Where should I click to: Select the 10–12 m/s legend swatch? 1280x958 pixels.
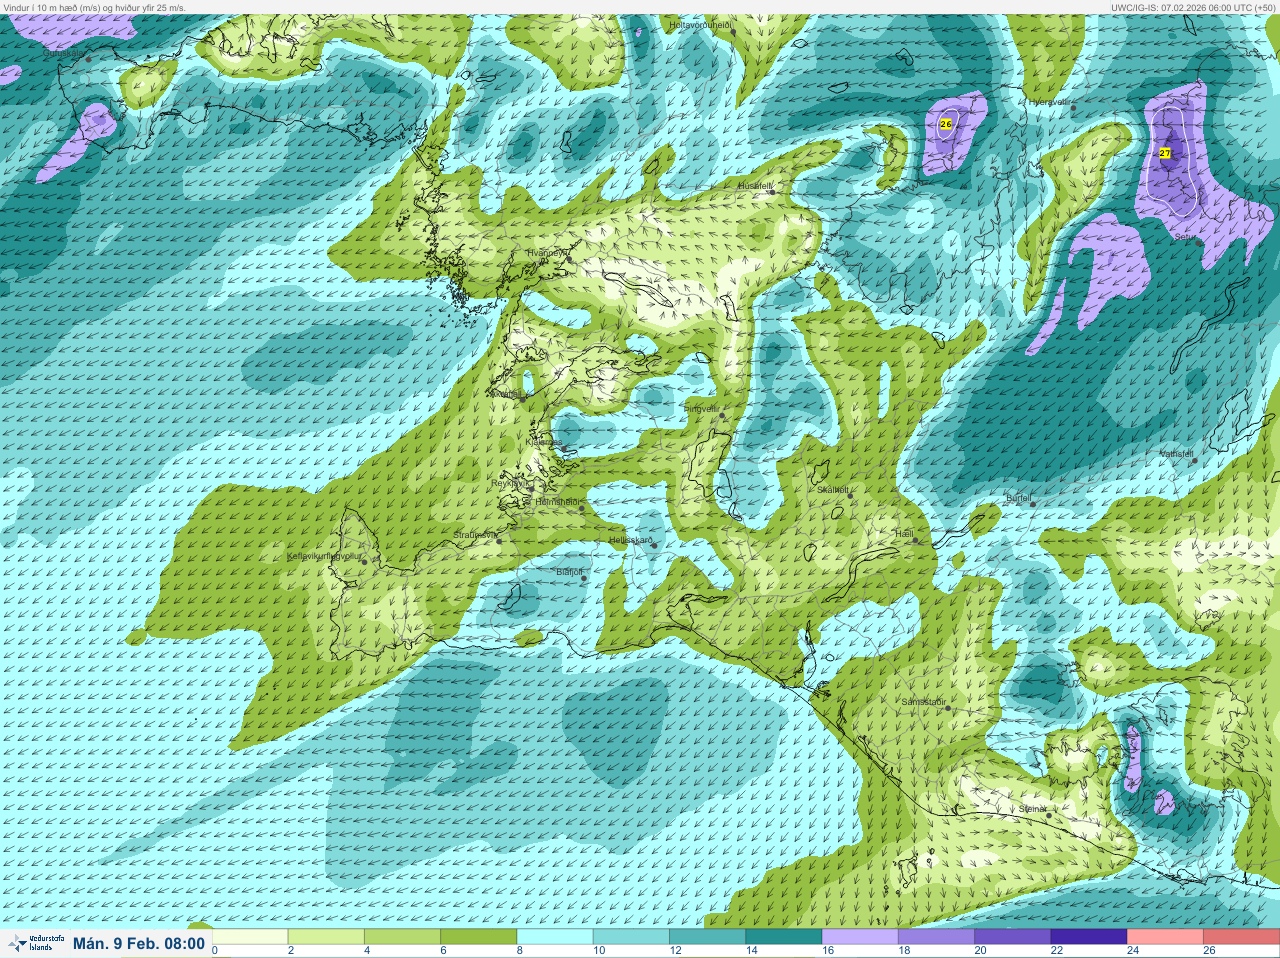pos(631,937)
